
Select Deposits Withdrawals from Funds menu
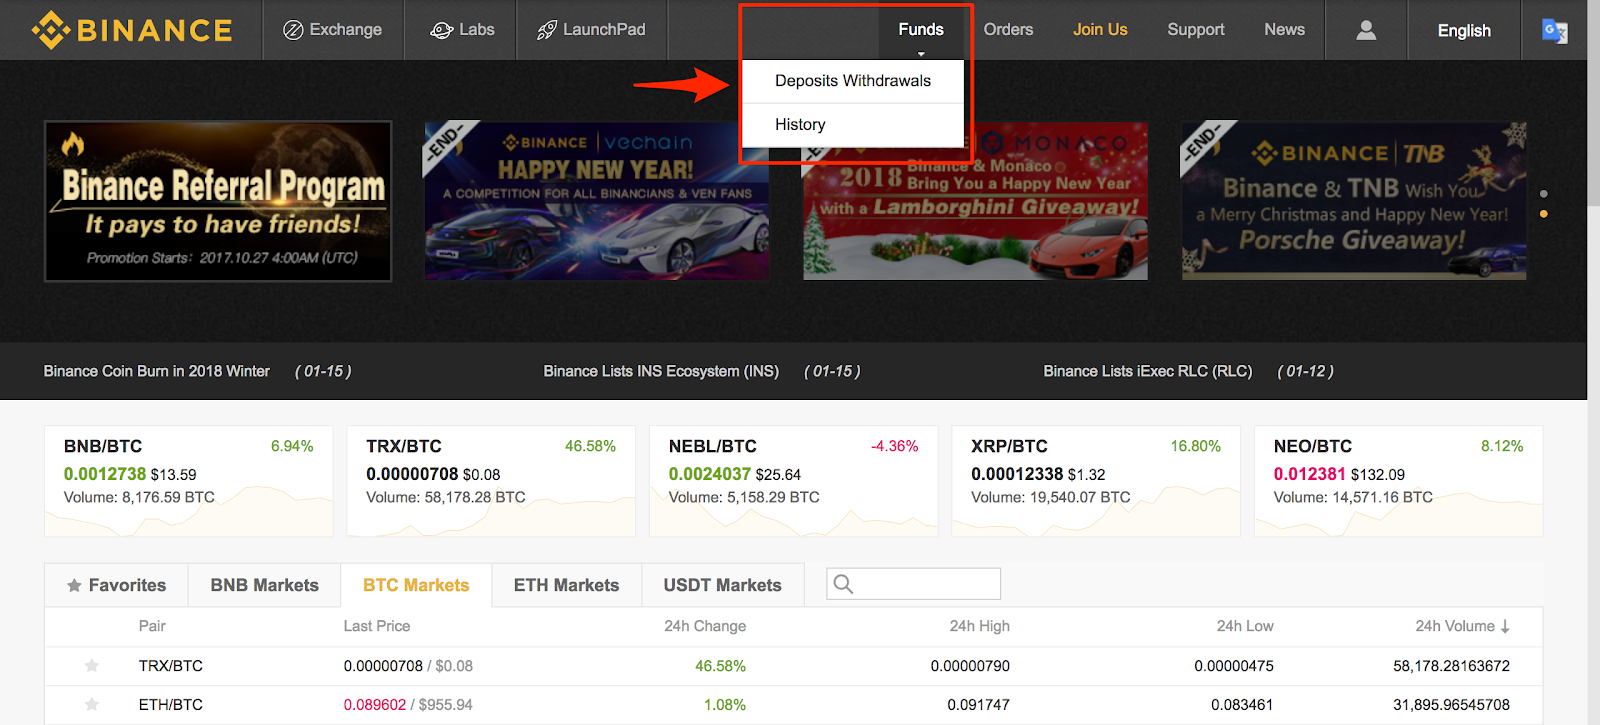click(853, 81)
